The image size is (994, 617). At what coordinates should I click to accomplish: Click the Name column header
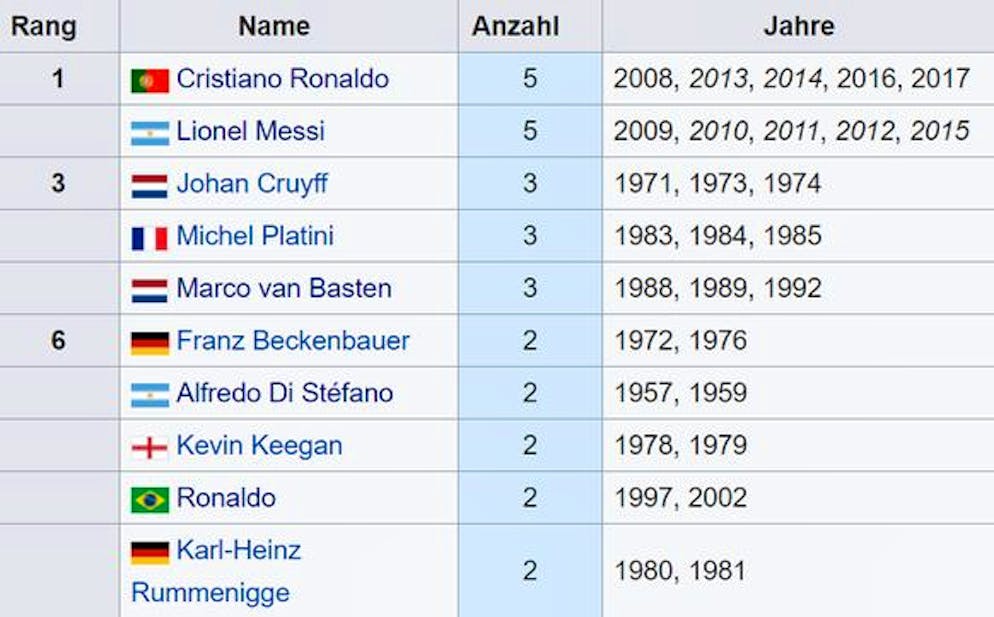(x=274, y=26)
